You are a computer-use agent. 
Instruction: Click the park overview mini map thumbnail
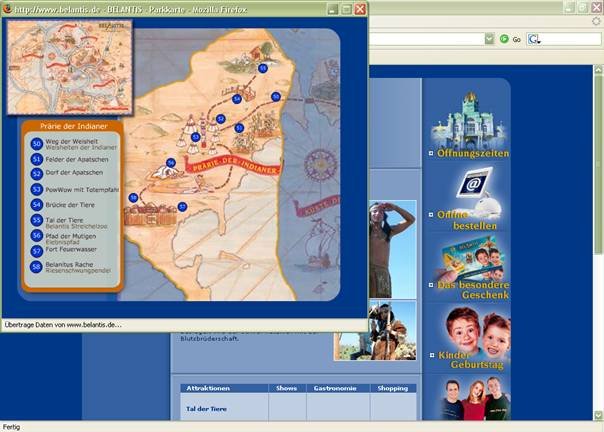pos(70,66)
